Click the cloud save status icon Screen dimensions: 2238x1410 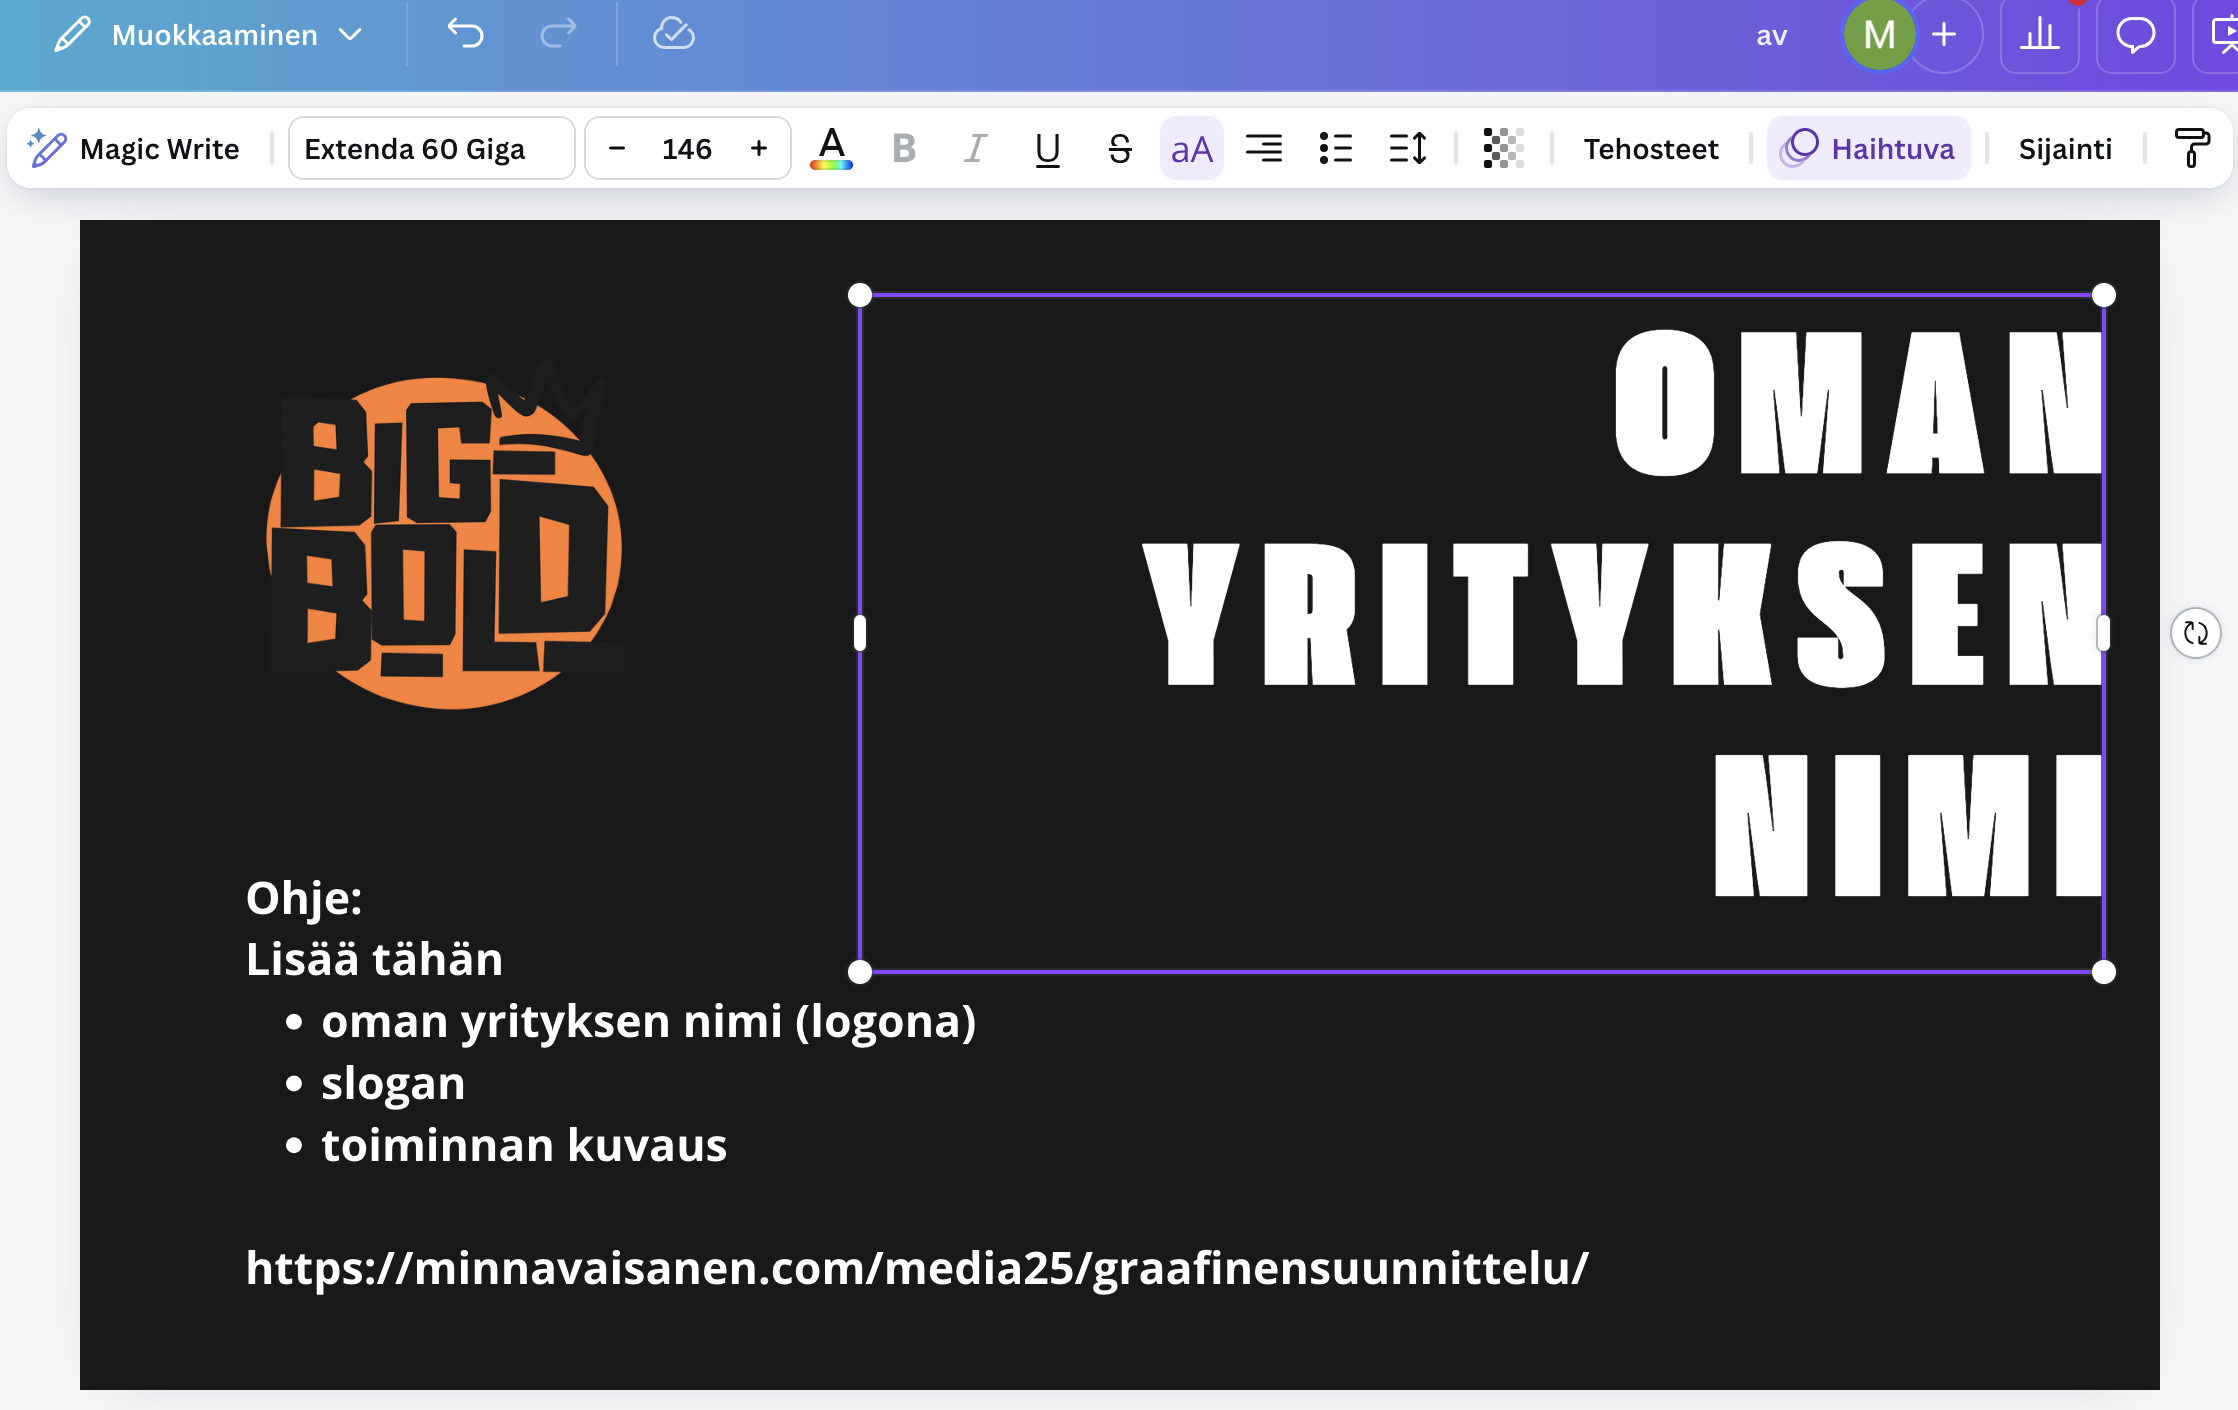[x=673, y=35]
